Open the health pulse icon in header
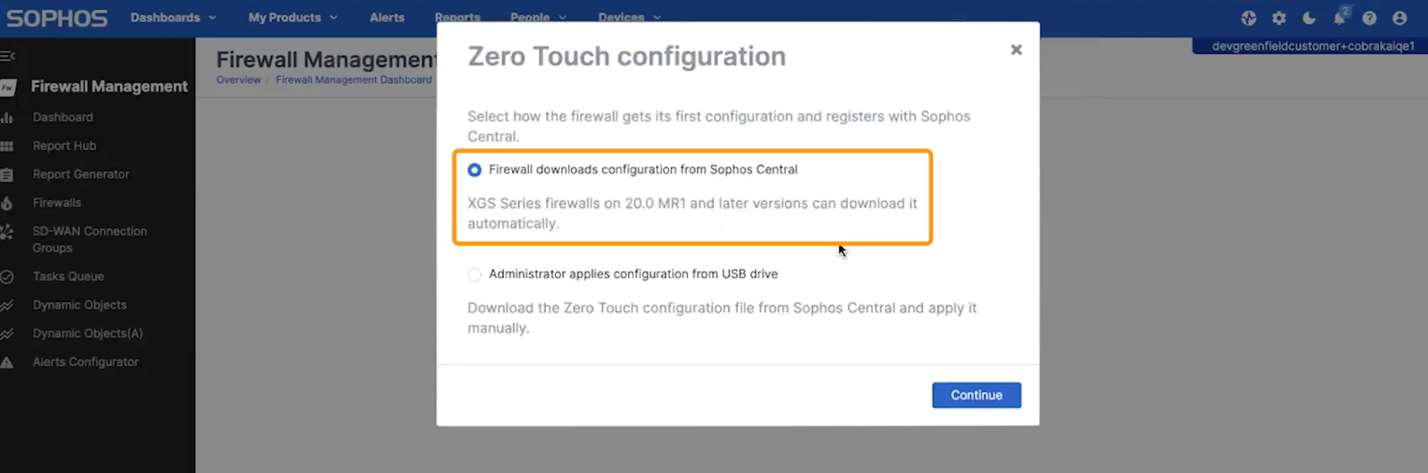Screen dimensions: 1428x473 pos(1248,18)
